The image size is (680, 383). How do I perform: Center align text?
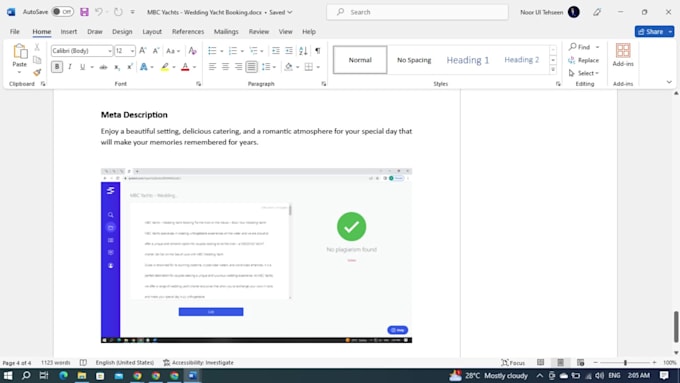[226, 67]
